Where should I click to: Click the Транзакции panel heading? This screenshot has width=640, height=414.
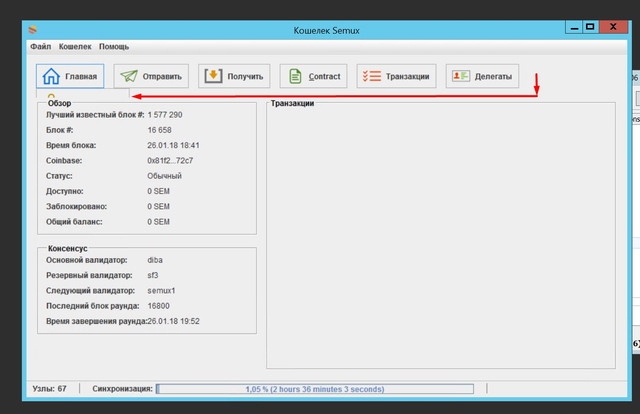point(292,103)
